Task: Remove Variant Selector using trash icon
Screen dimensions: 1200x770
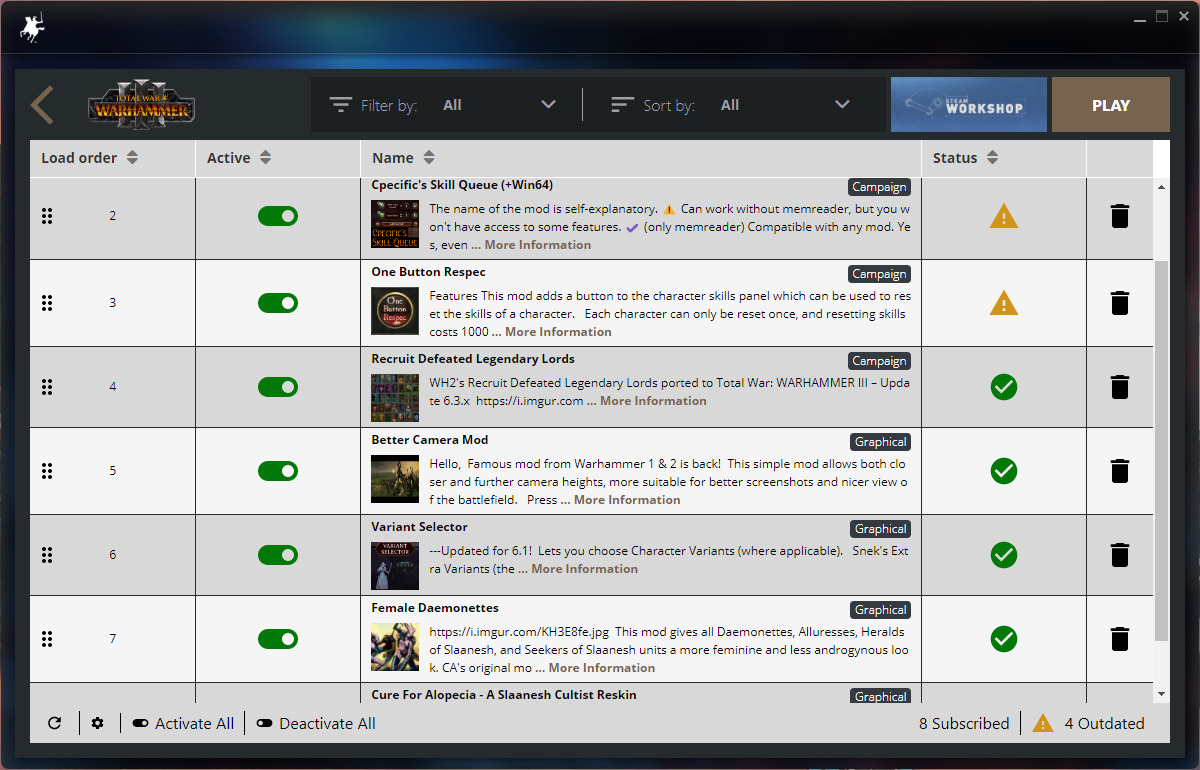Action: [x=1120, y=555]
